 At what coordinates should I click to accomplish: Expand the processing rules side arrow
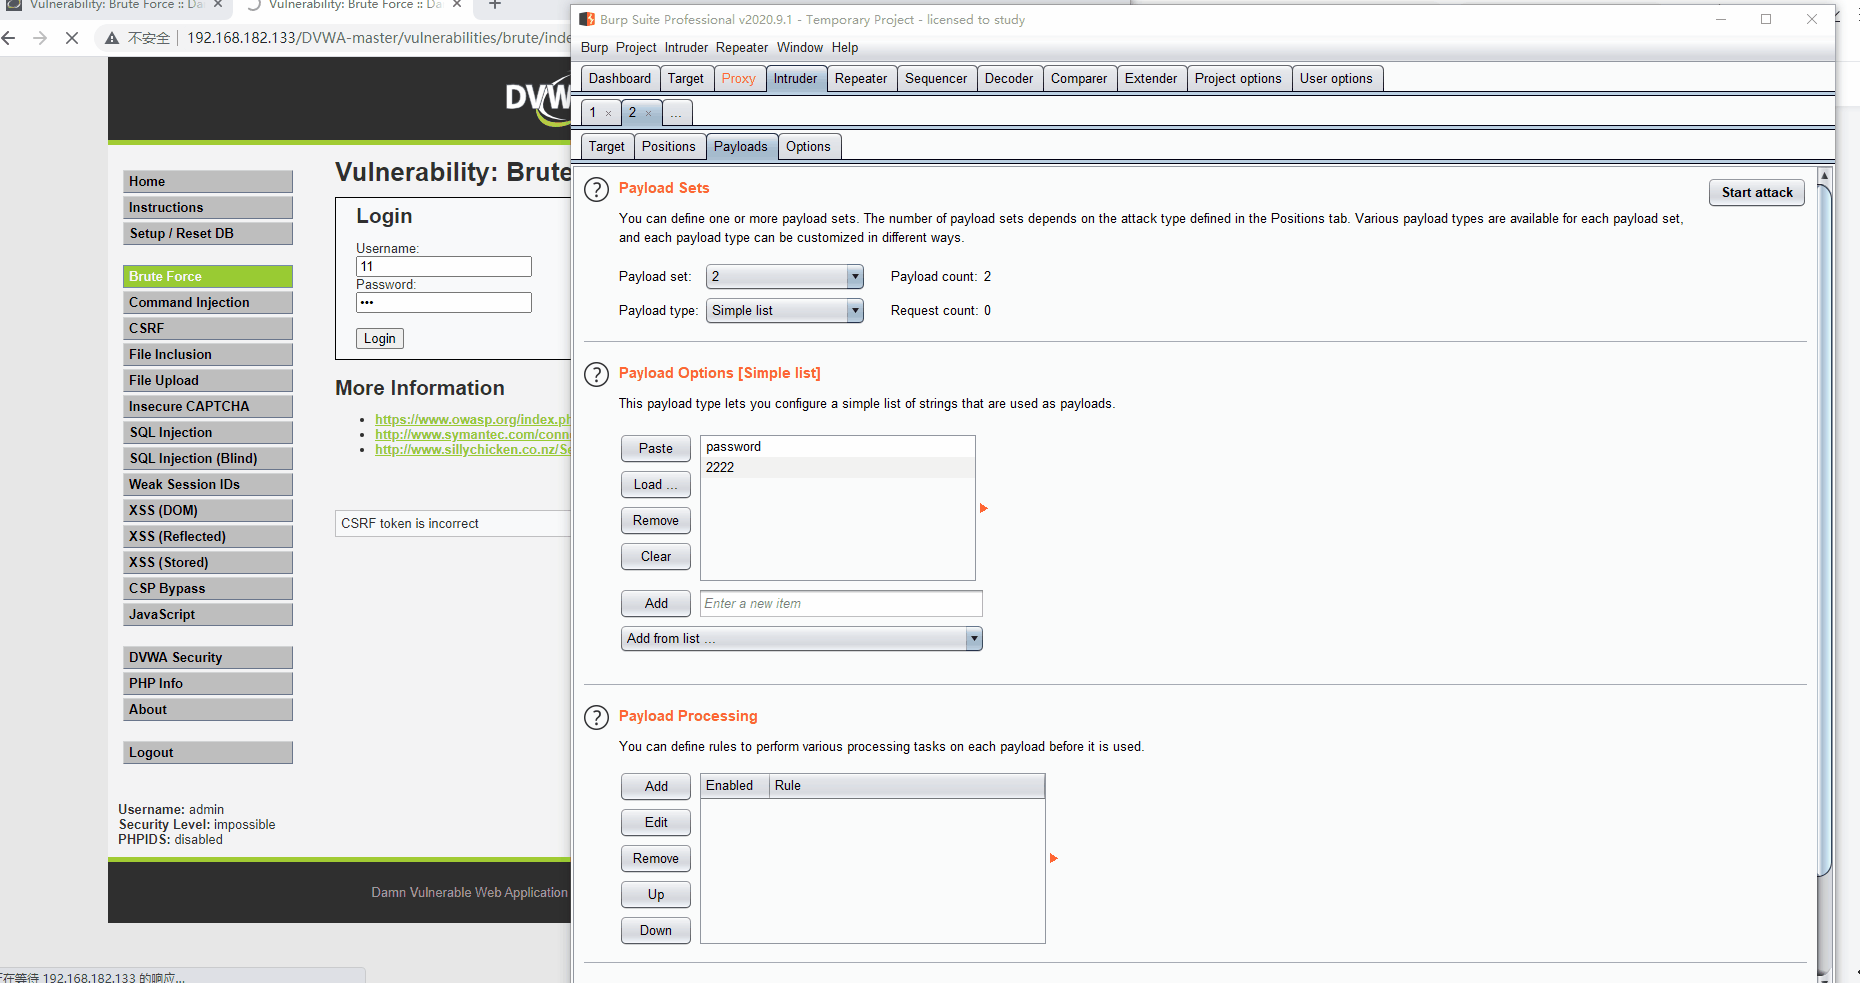click(x=1053, y=858)
